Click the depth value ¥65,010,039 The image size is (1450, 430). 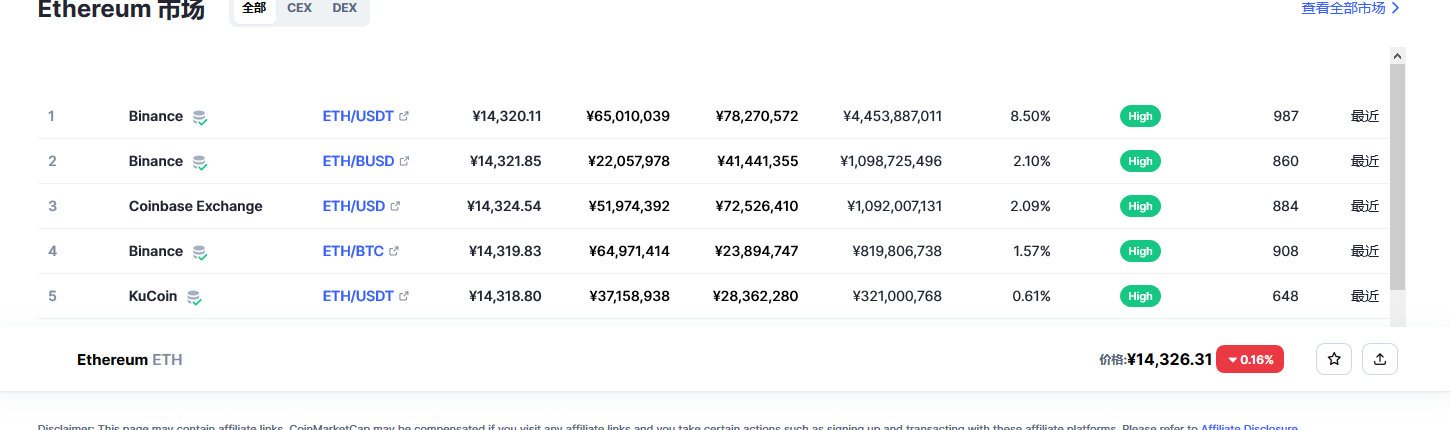point(628,116)
